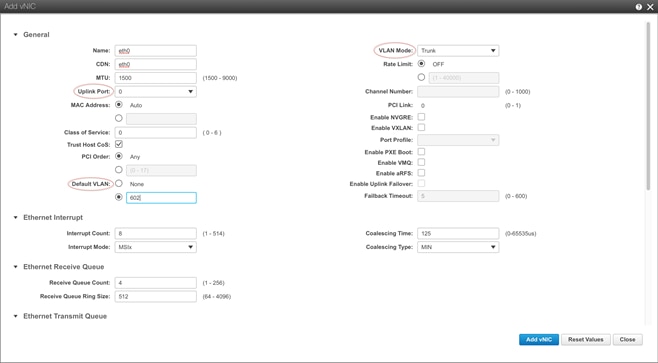Select Default VLAN None radio button
This screenshot has height=363, width=658.
pyautogui.click(x=119, y=183)
